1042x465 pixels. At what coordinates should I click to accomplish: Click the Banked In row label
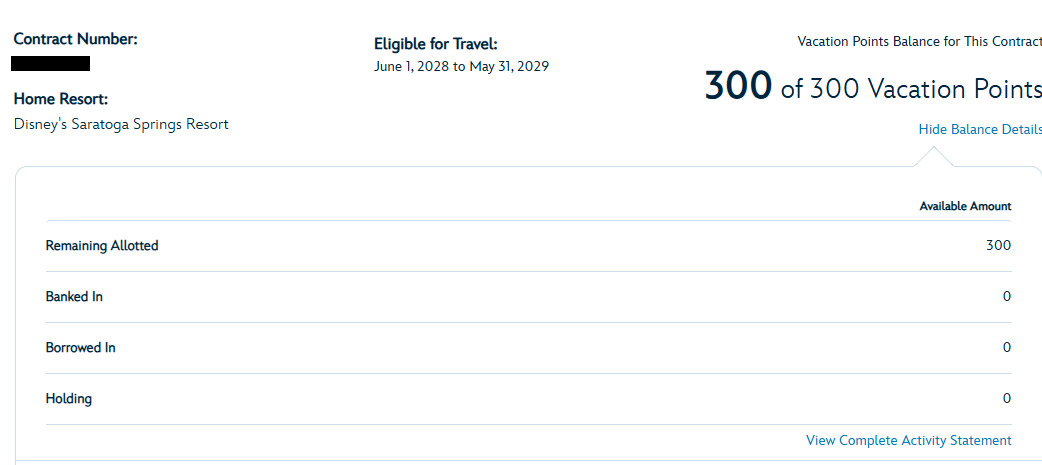click(x=74, y=297)
